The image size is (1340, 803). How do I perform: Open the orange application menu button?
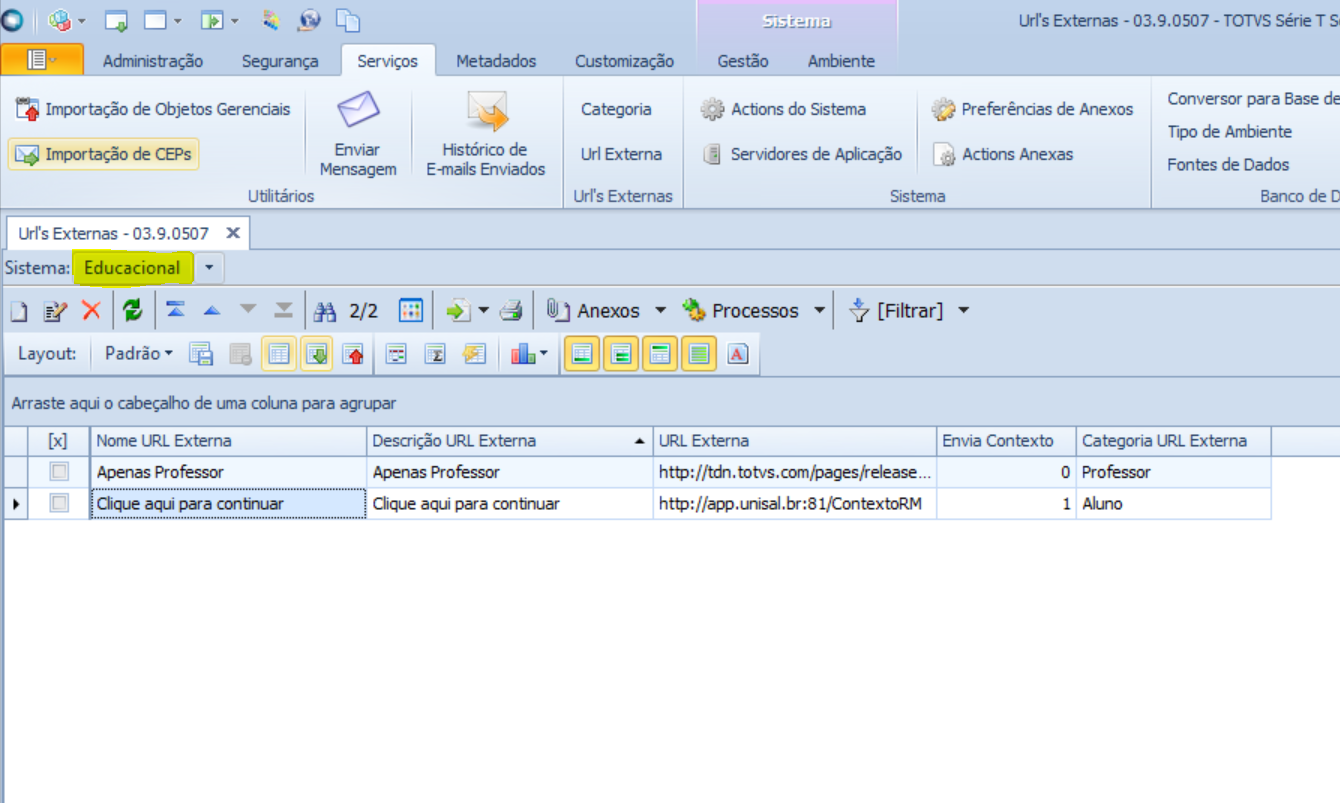(42, 60)
